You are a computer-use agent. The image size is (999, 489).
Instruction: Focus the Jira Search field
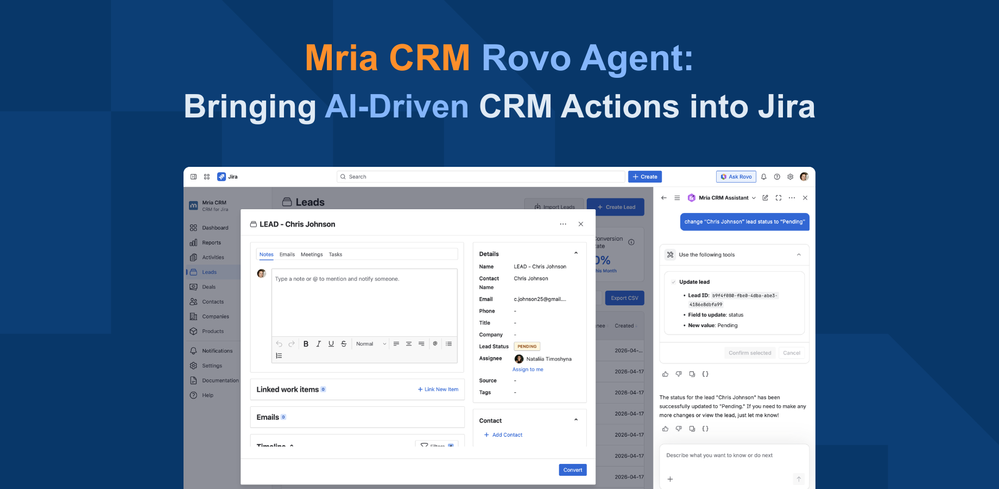tap(481, 176)
